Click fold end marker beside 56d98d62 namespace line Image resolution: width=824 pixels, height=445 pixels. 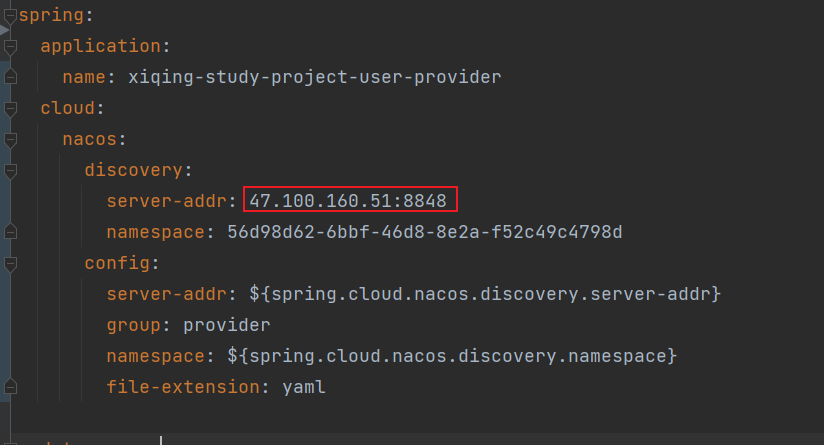(10, 232)
